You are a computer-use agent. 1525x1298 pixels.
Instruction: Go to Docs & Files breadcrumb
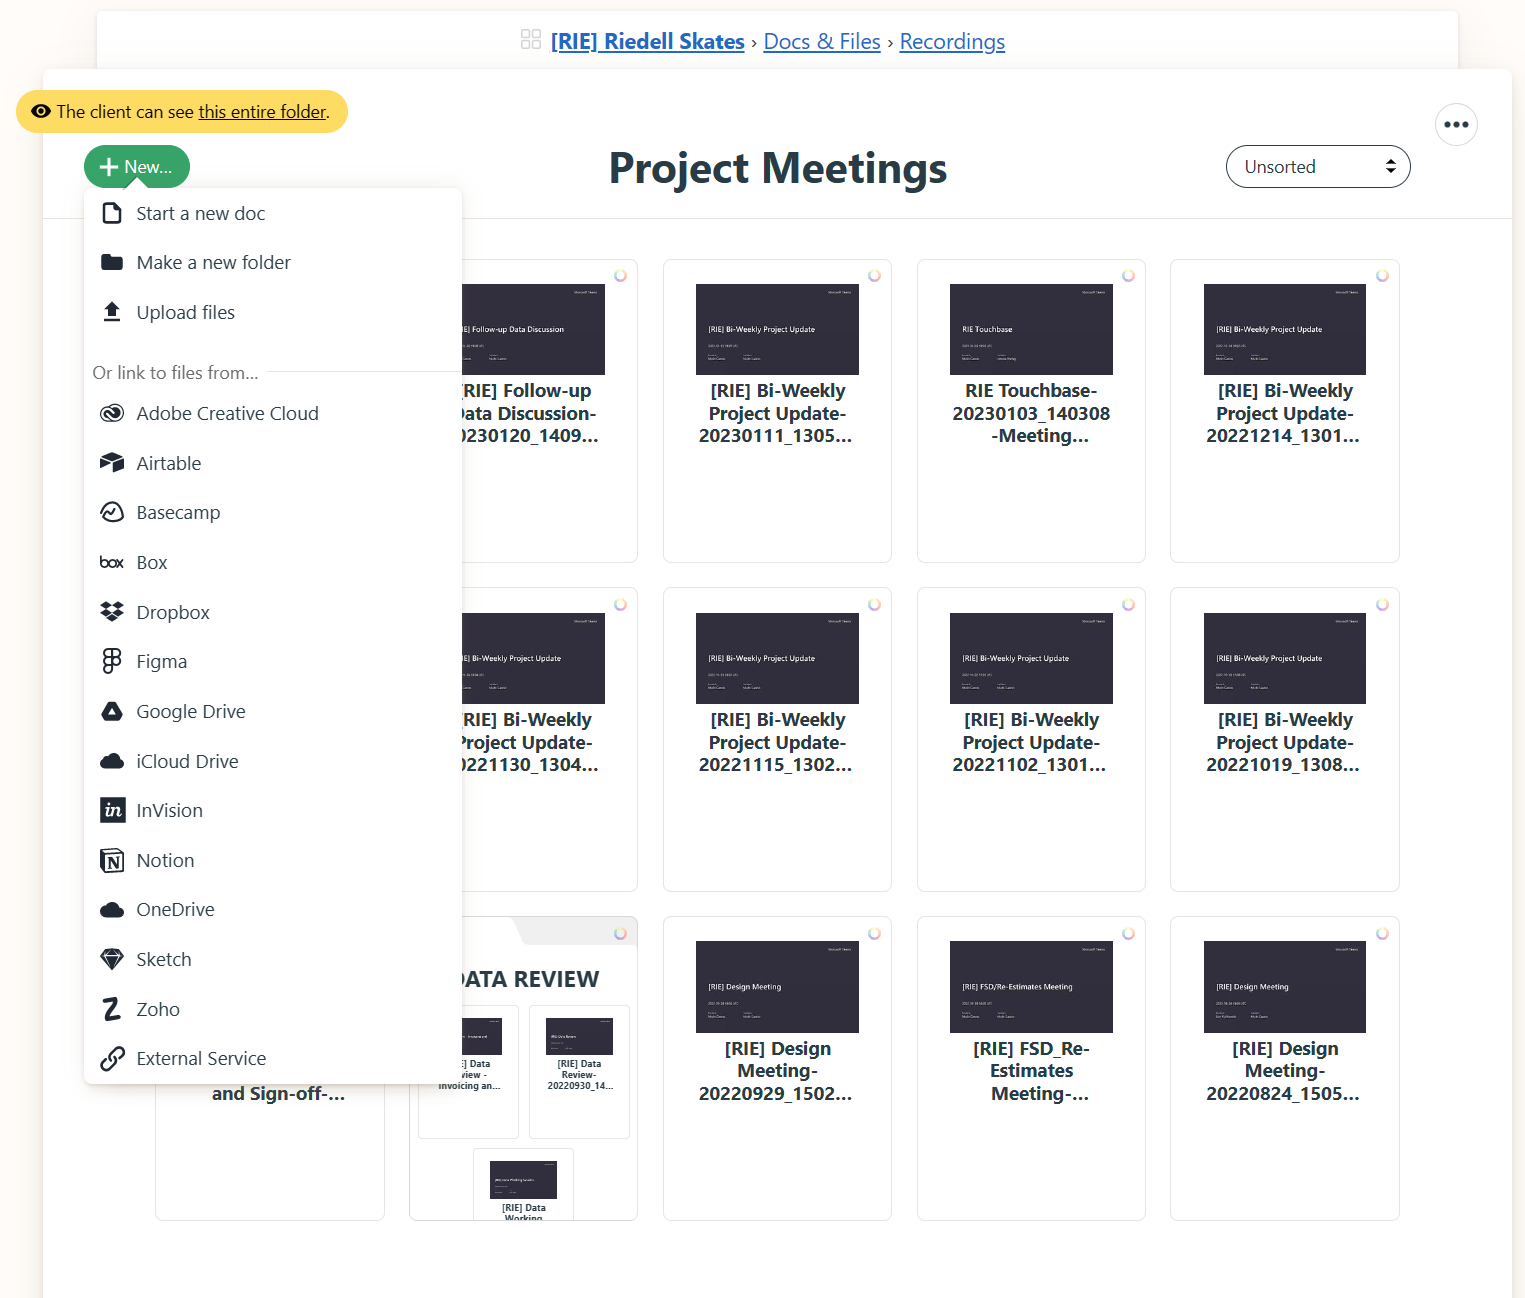point(822,41)
